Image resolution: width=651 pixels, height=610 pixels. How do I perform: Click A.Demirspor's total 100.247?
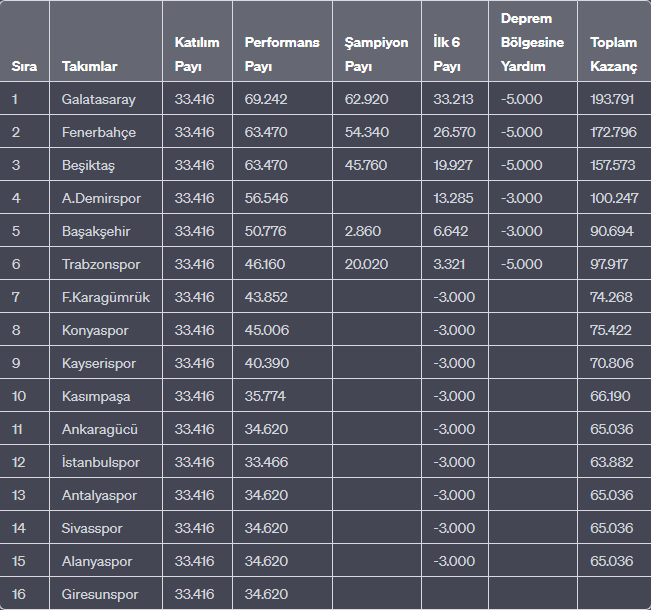coord(613,198)
